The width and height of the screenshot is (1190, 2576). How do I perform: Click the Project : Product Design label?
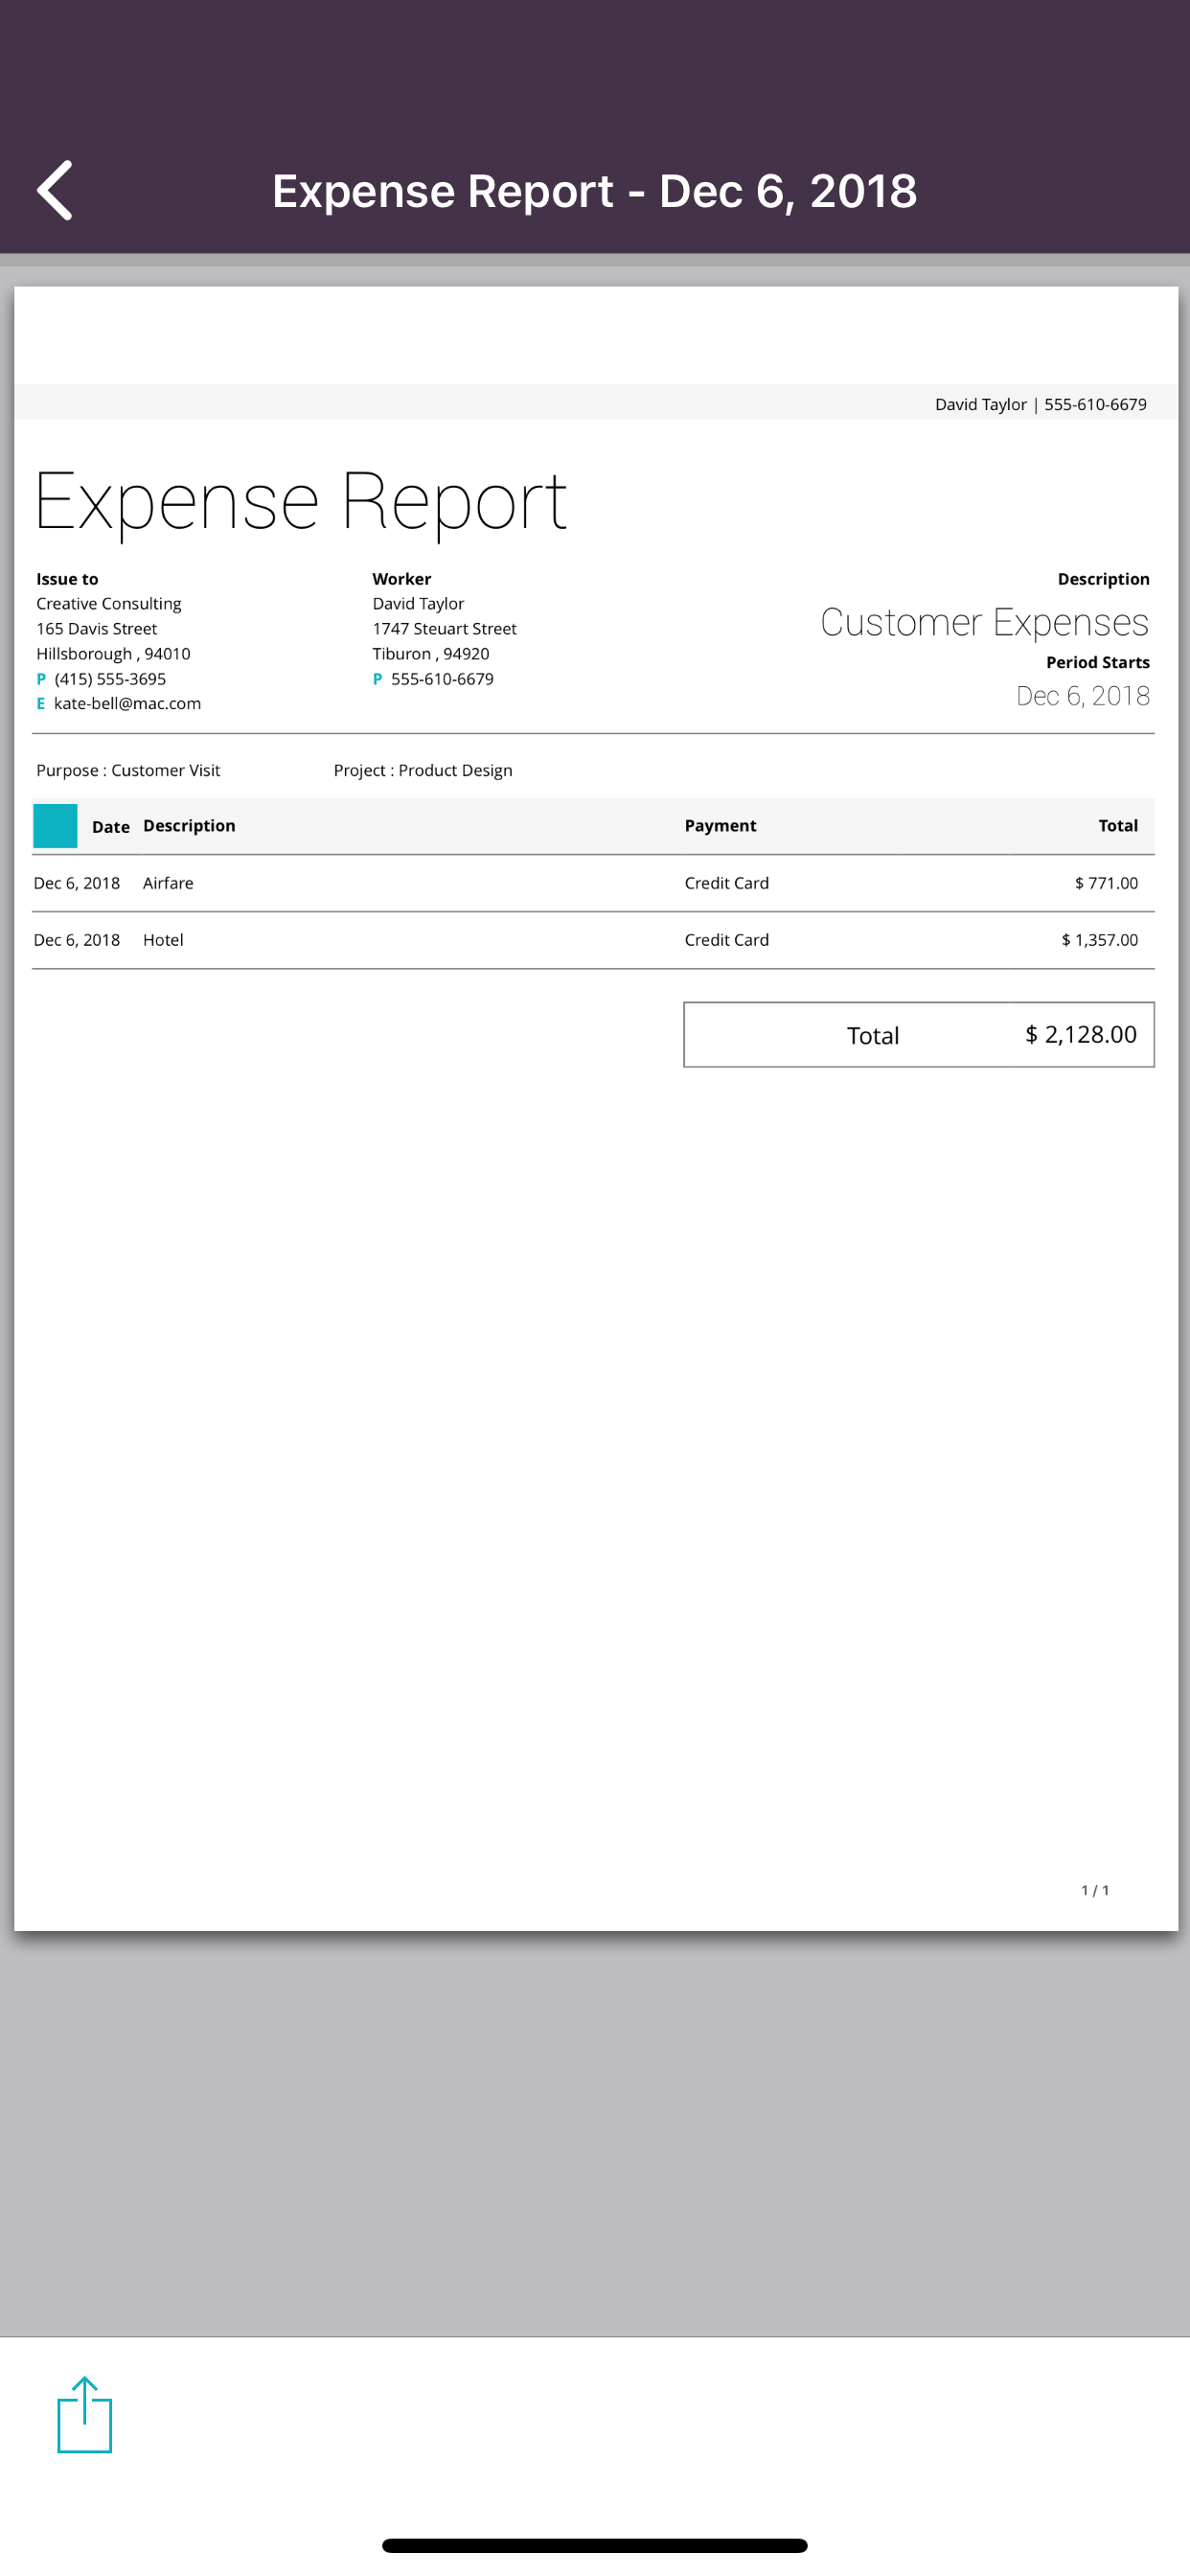(x=423, y=770)
